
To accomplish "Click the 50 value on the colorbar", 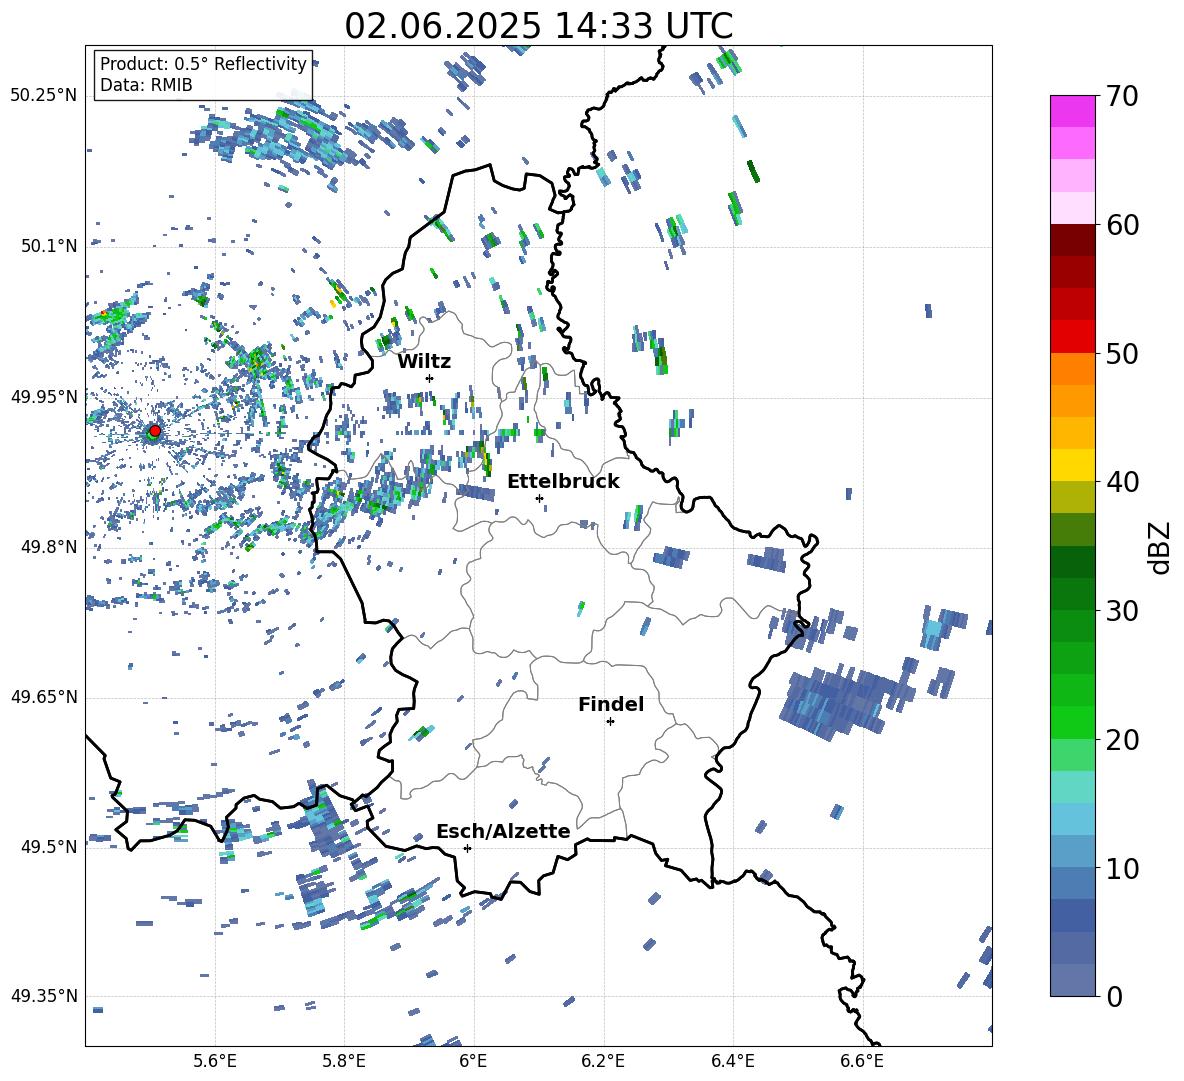I will [1122, 354].
